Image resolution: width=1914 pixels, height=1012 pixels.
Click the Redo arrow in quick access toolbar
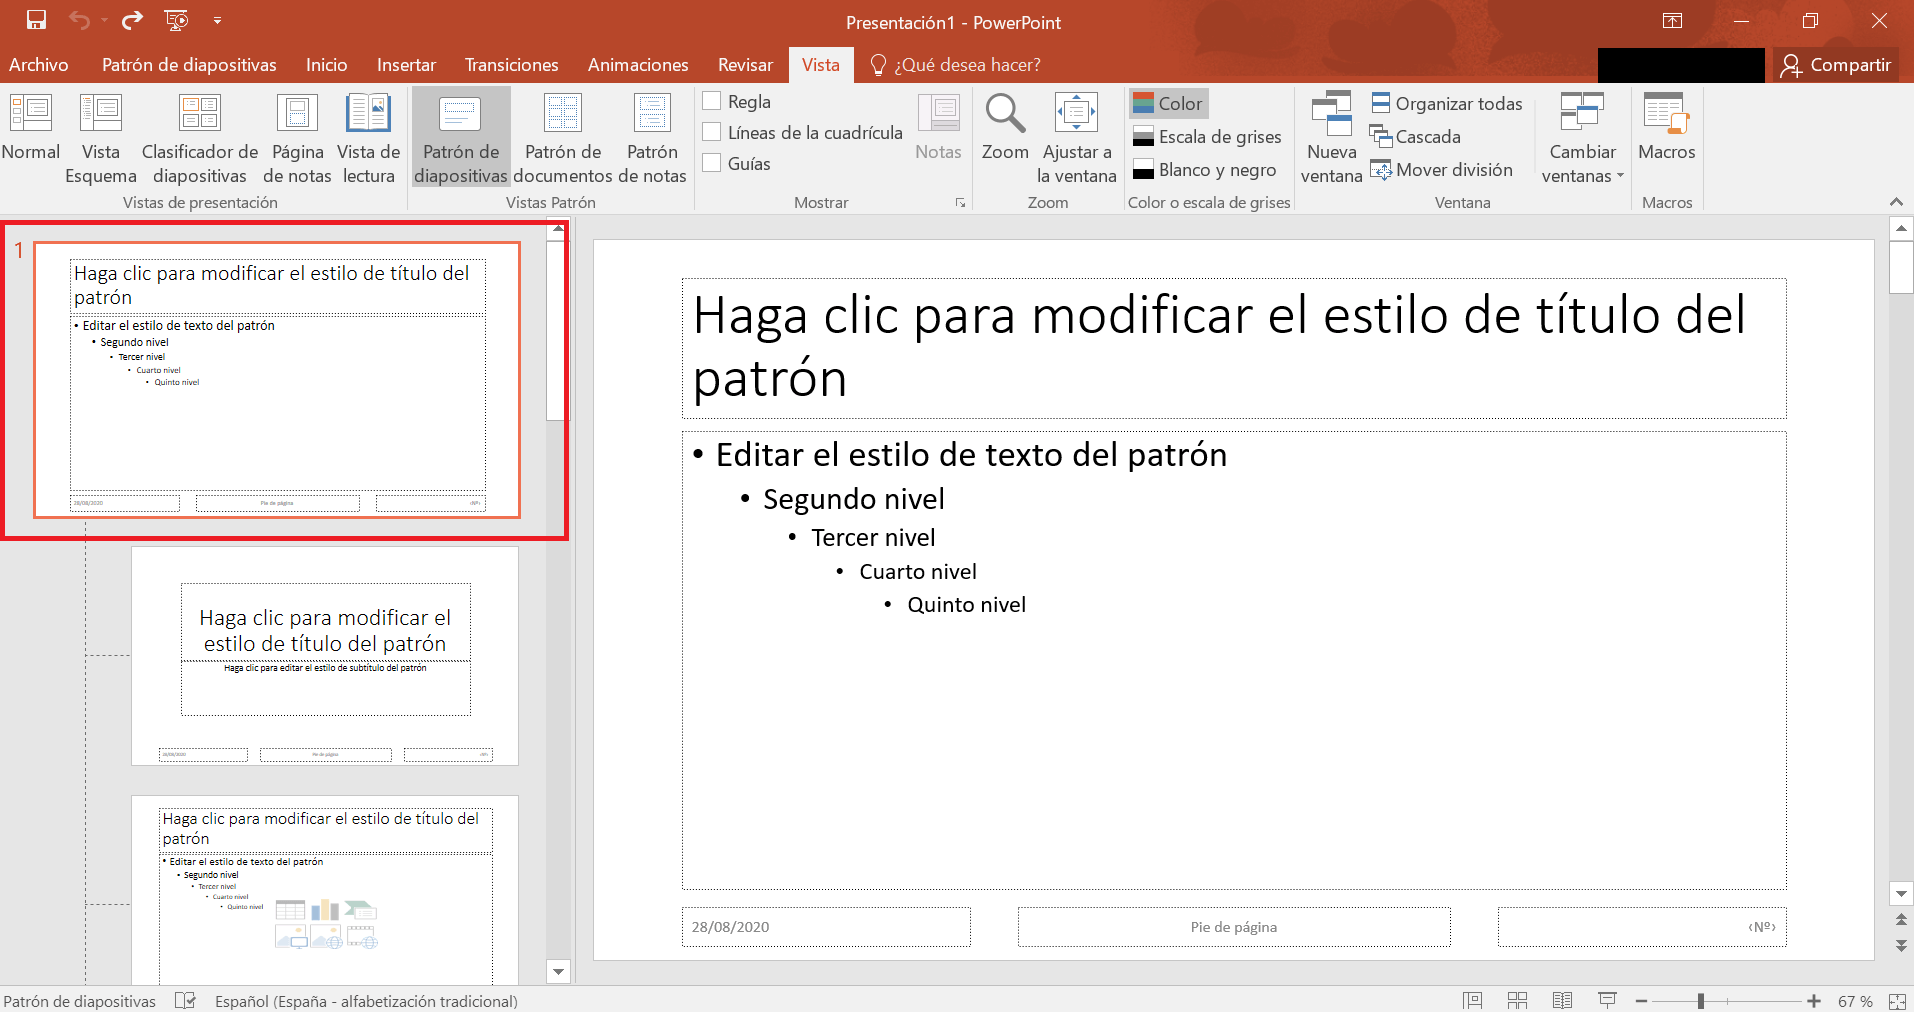coord(131,20)
